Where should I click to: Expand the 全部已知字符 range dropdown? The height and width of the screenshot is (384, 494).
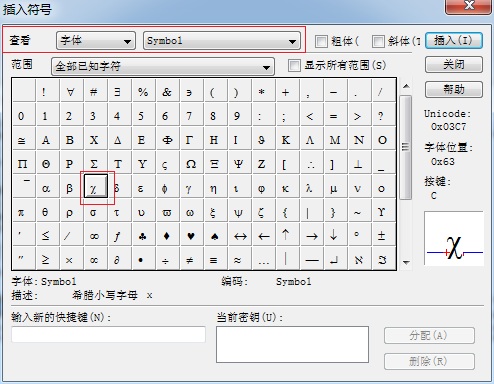163,66
